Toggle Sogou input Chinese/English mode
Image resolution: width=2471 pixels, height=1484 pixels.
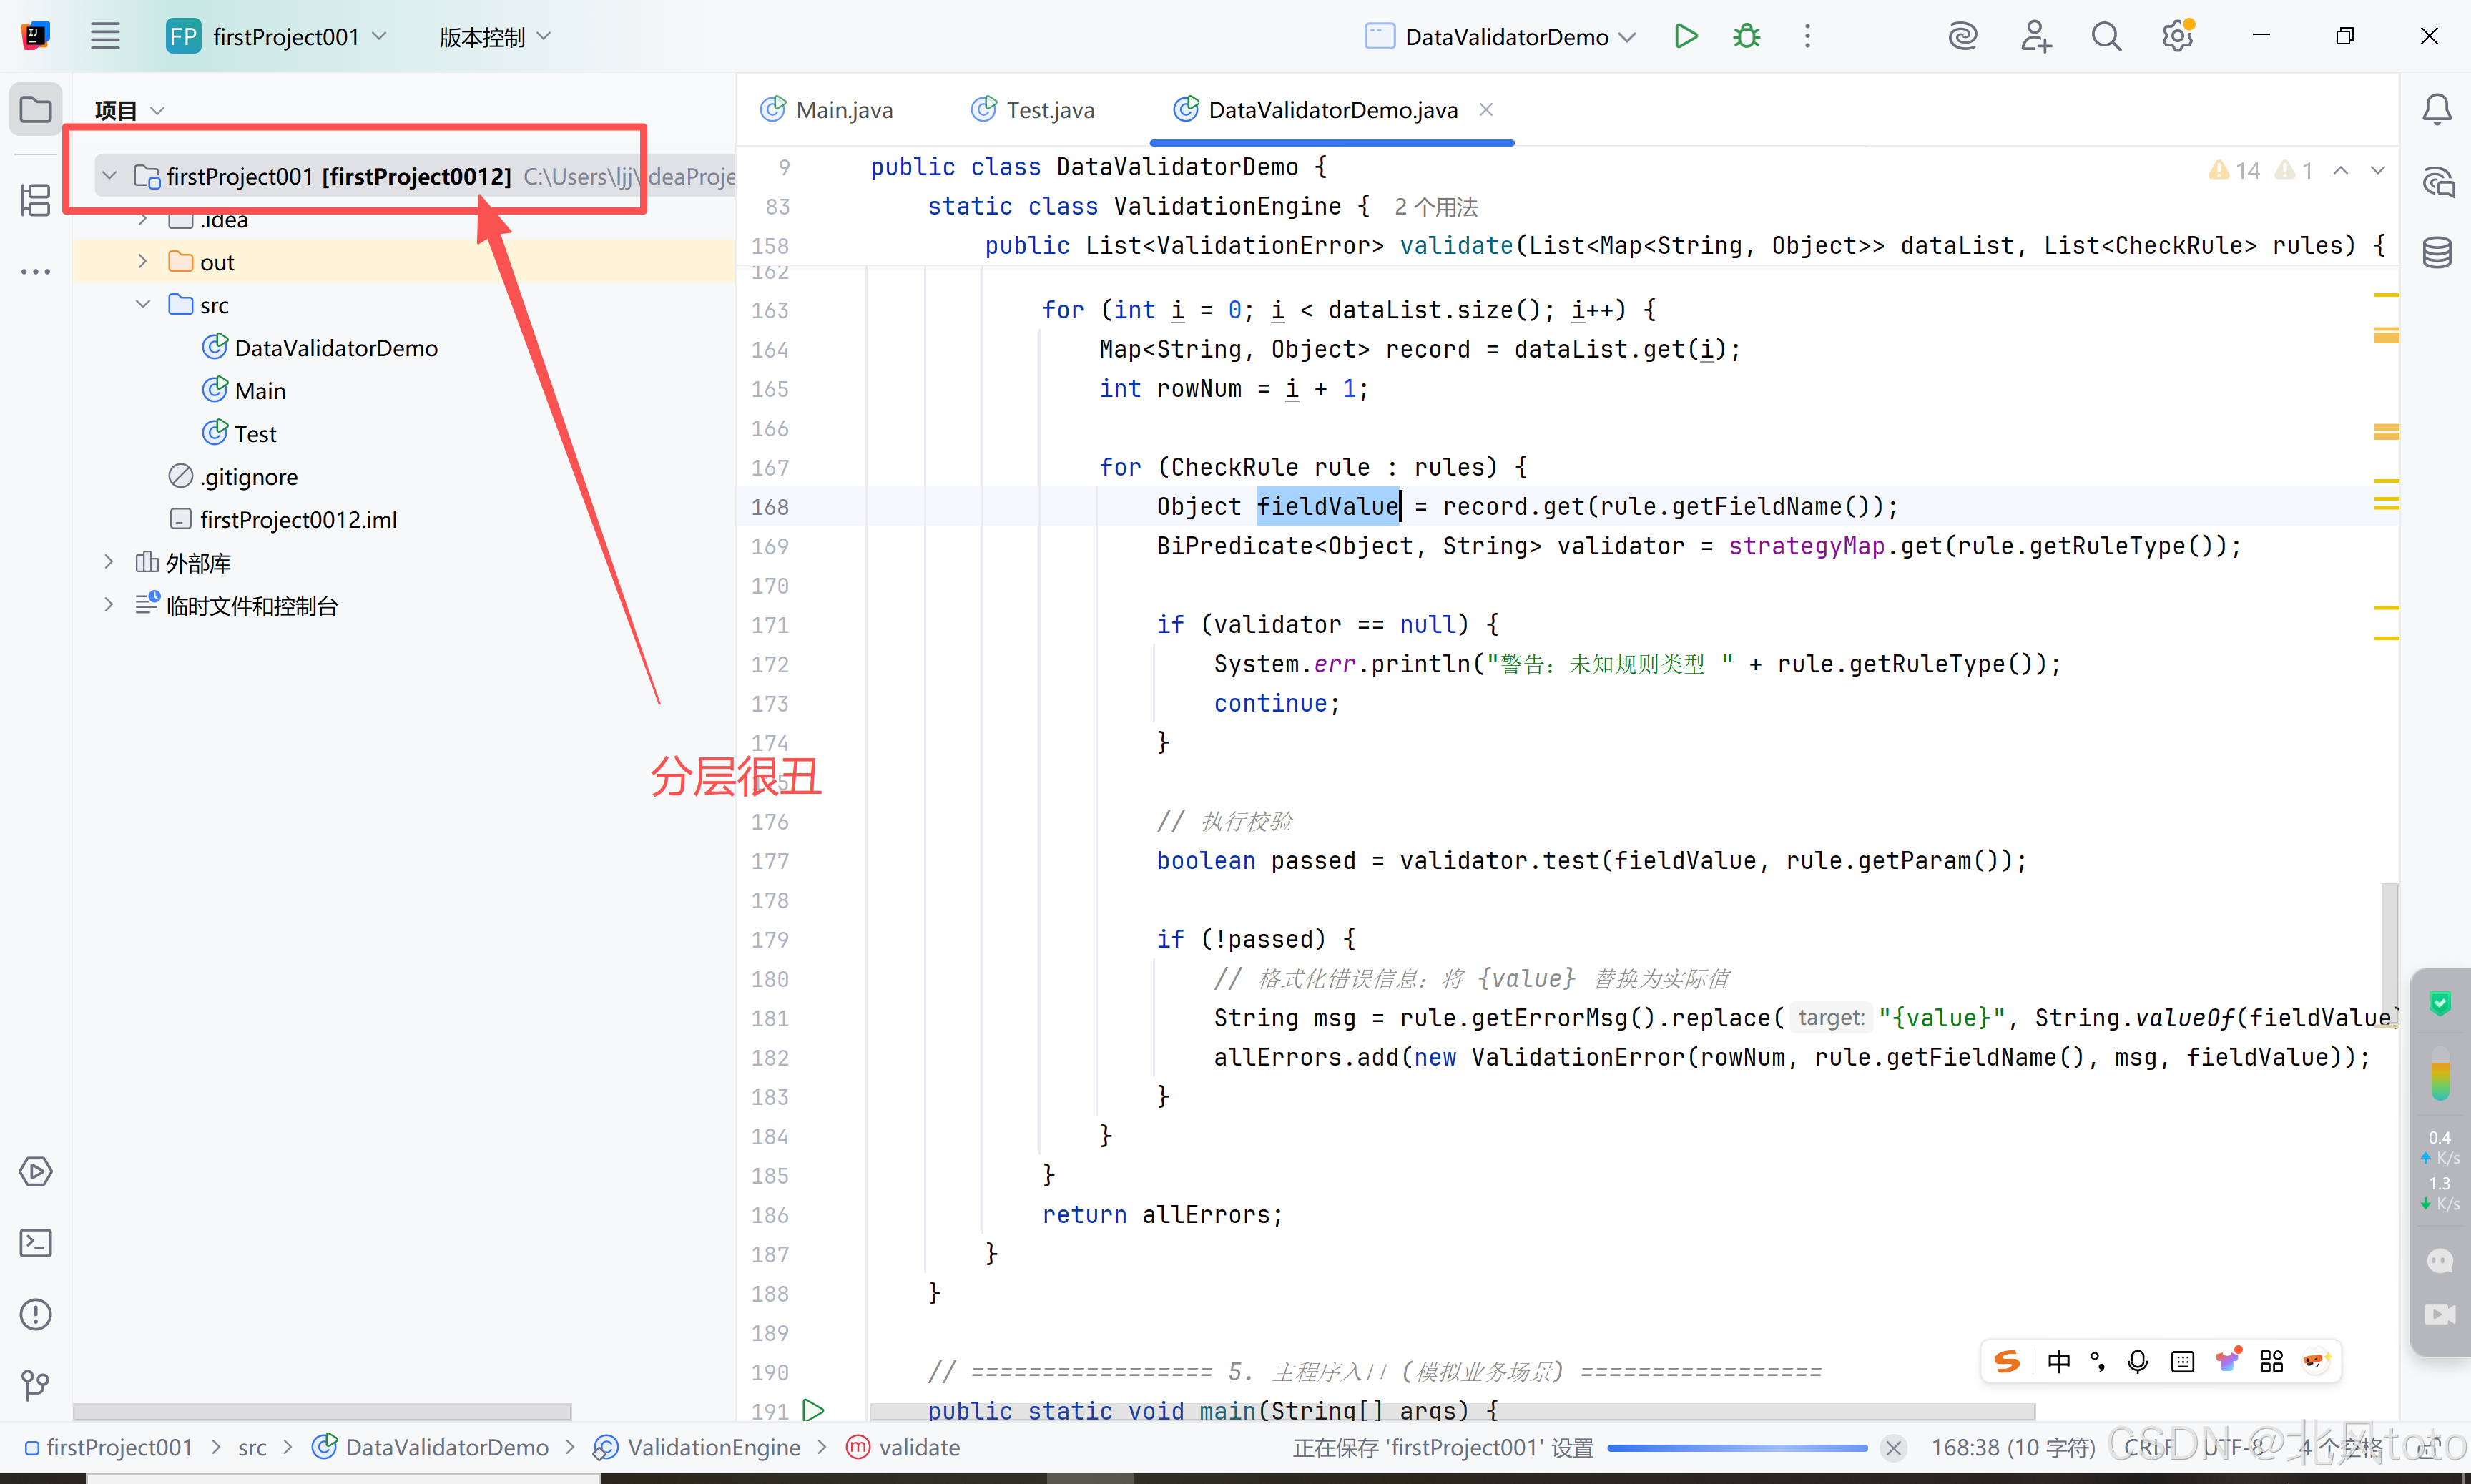(x=2058, y=1362)
